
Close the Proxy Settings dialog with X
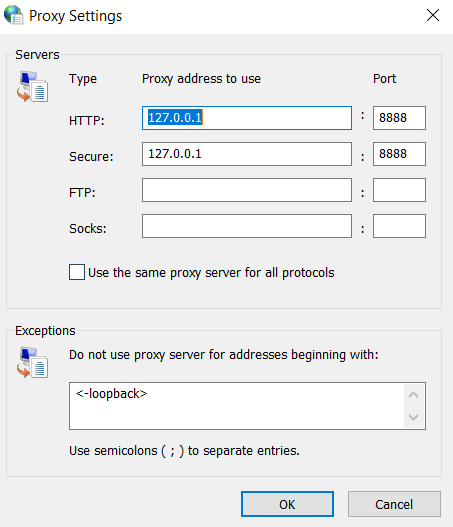click(x=433, y=15)
